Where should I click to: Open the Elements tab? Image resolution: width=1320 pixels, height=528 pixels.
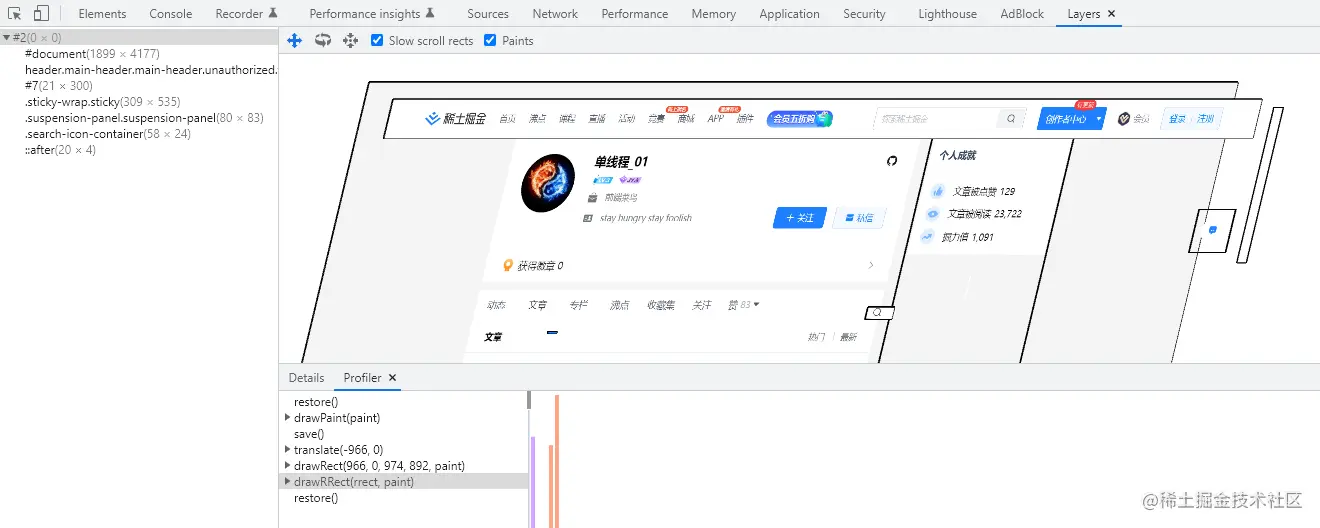point(102,14)
